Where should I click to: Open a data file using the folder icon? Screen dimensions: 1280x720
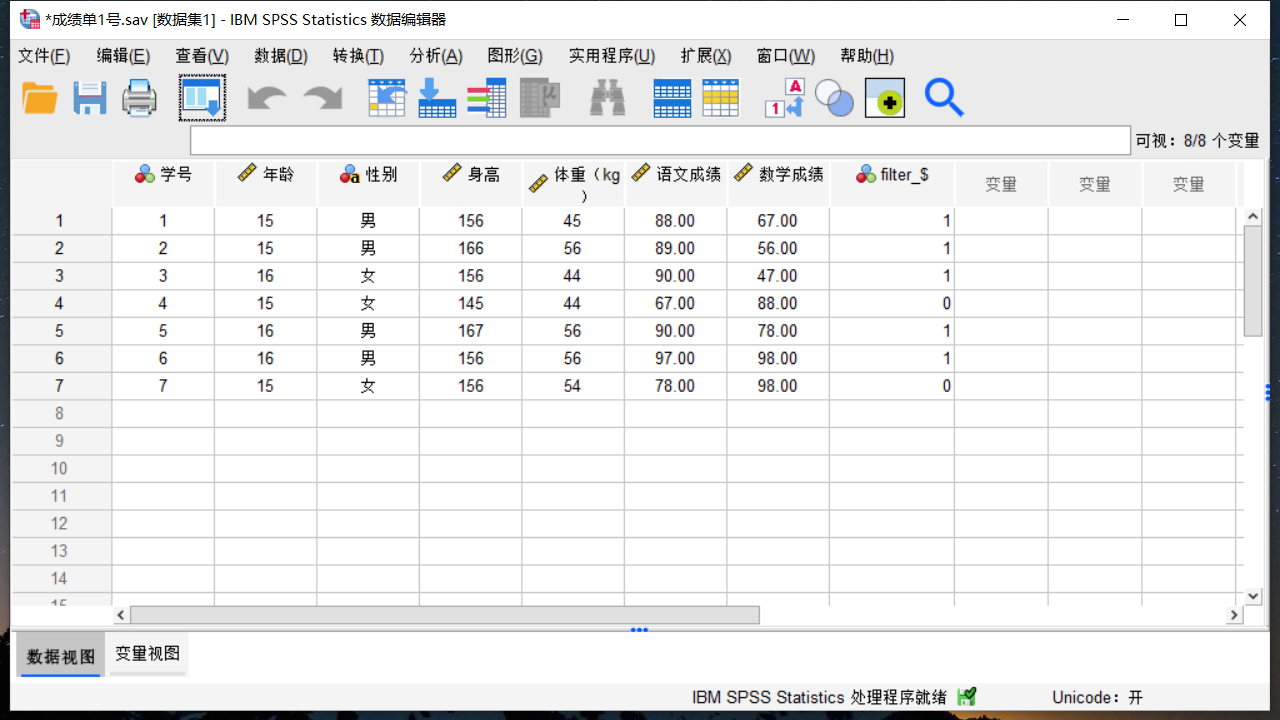click(x=39, y=97)
